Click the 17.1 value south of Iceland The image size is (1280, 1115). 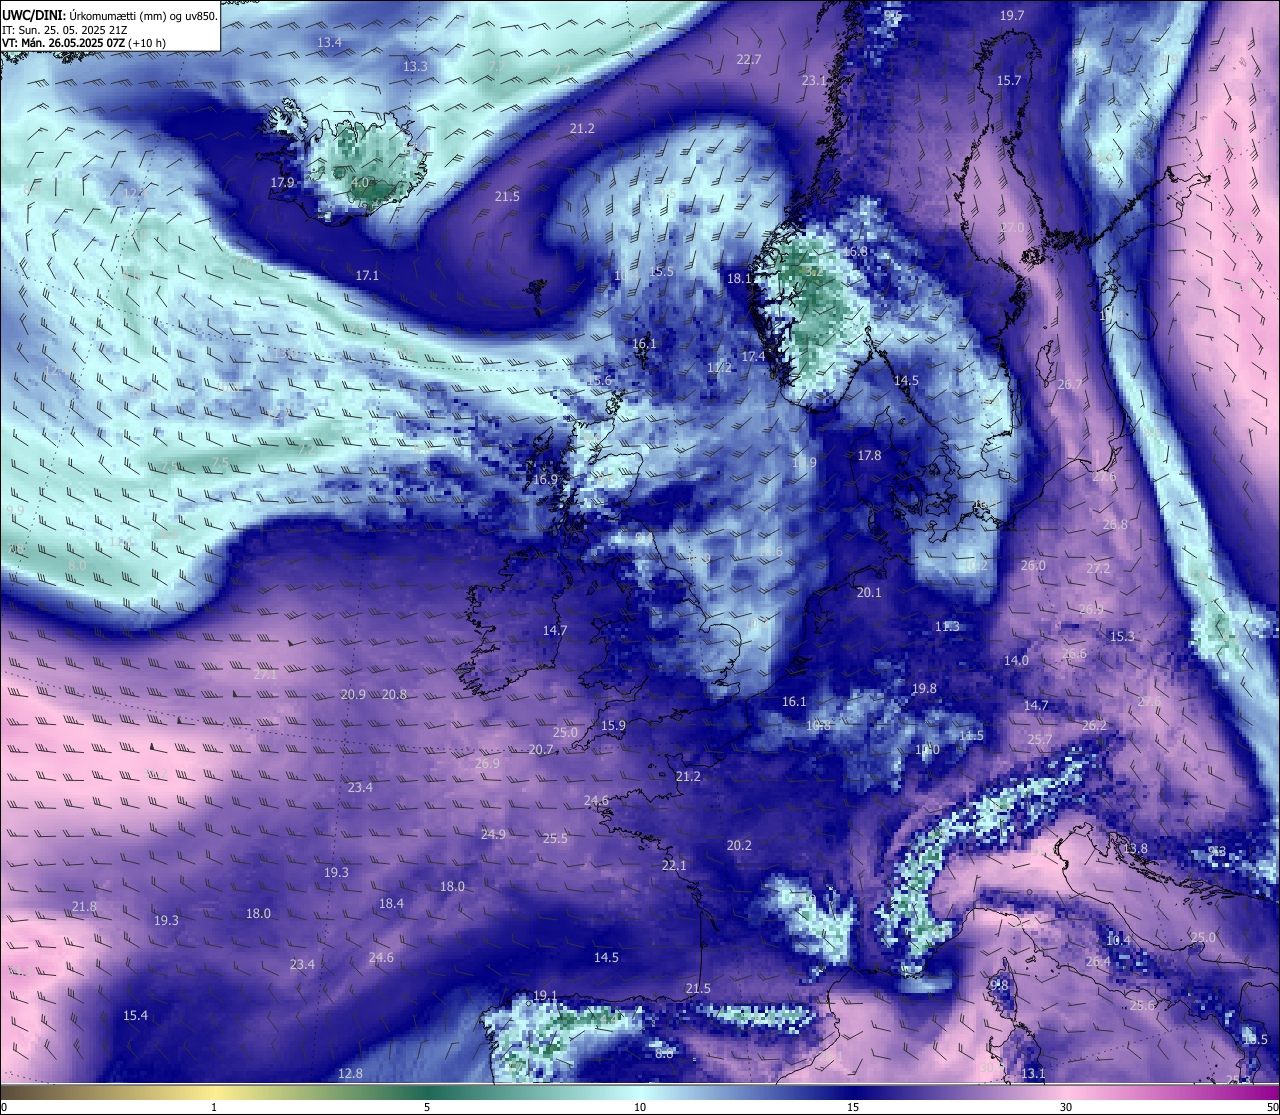click(x=367, y=275)
